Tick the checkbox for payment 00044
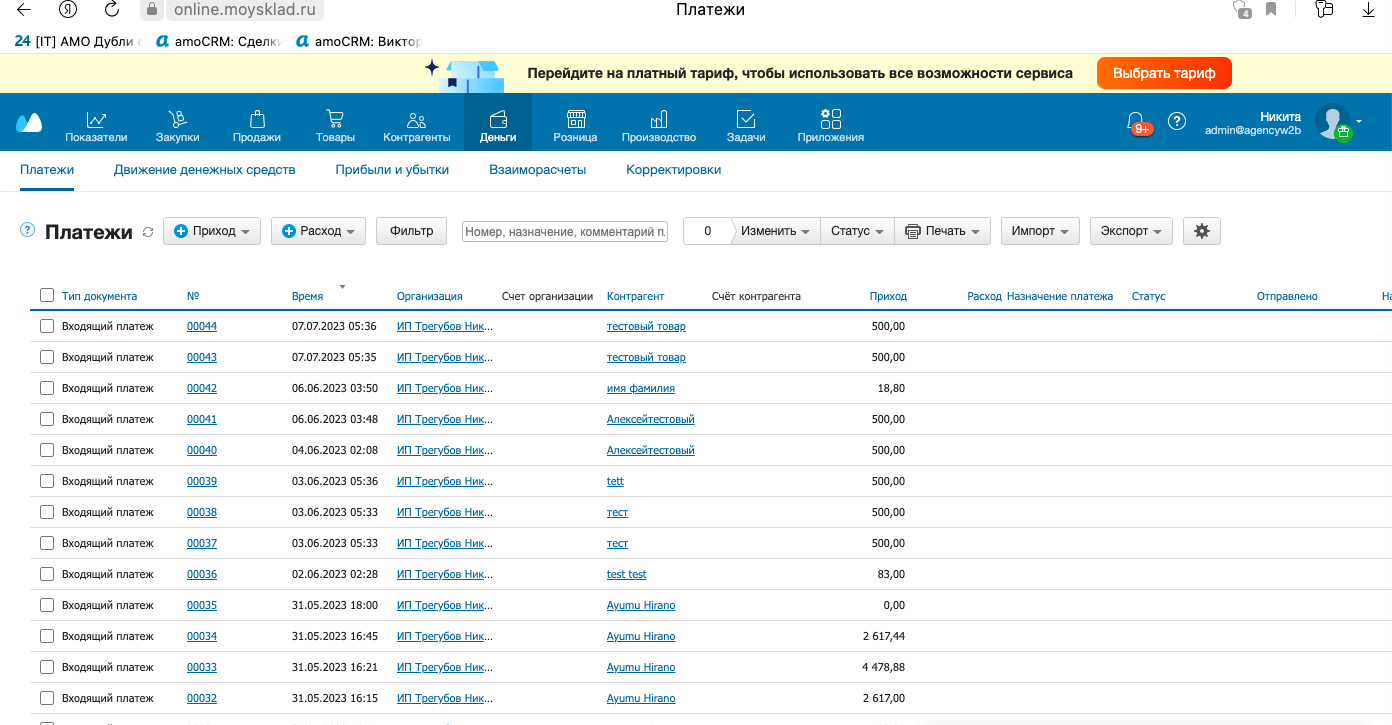Viewport: 1392px width, 725px height. 47,326
